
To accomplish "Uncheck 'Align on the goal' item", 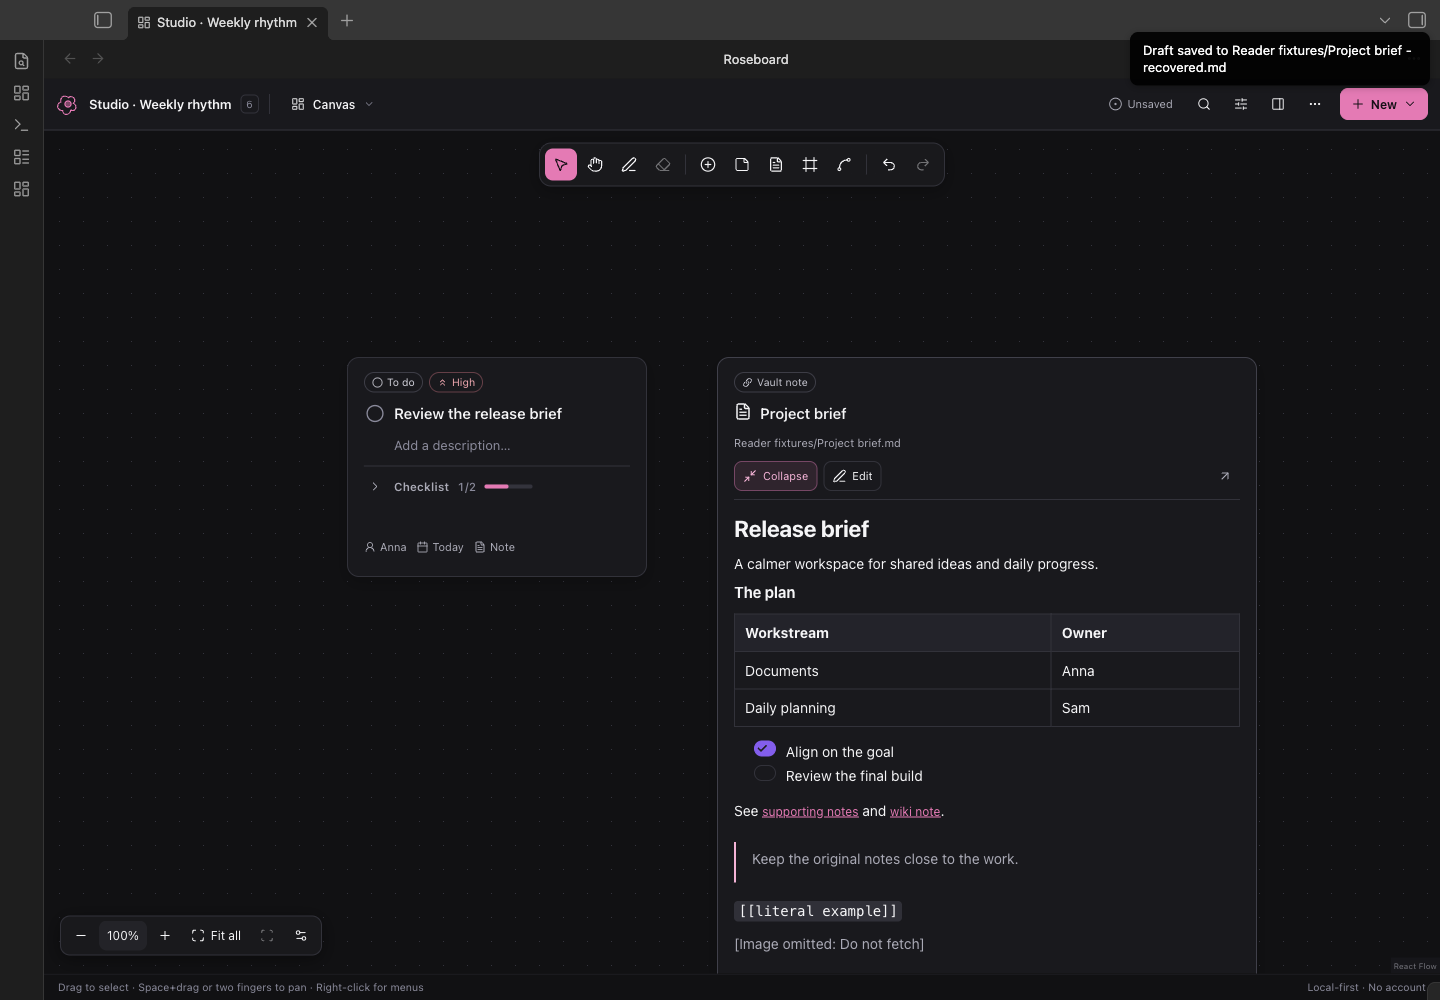I will pyautogui.click(x=765, y=749).
